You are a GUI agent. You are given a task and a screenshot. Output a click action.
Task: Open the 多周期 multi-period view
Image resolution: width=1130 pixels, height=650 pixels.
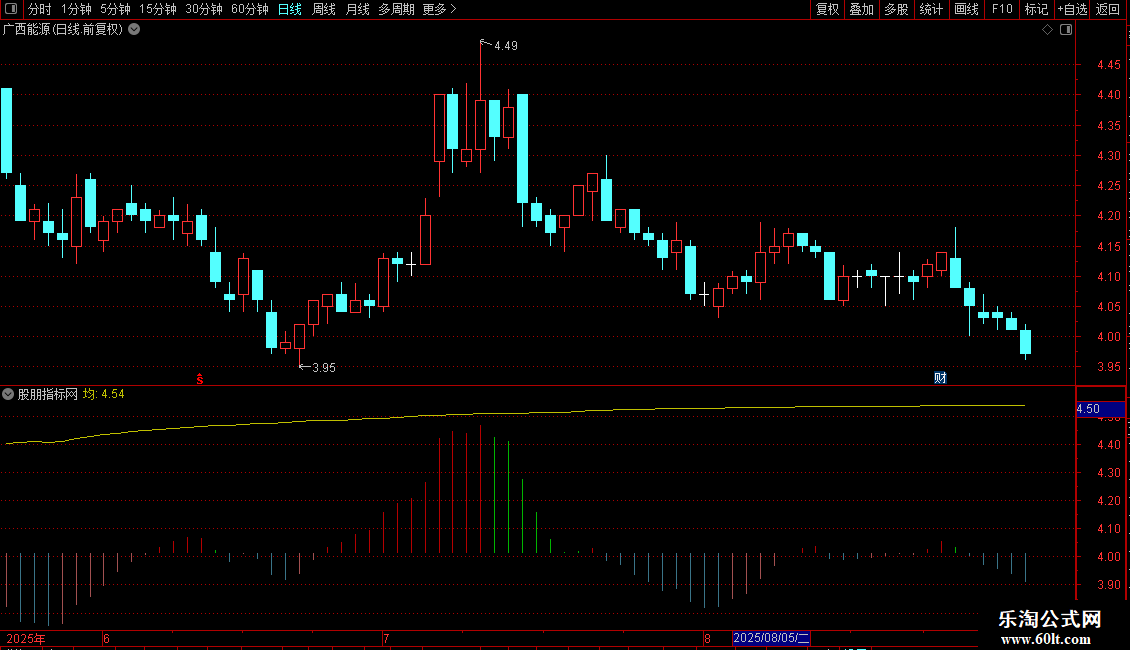click(396, 9)
